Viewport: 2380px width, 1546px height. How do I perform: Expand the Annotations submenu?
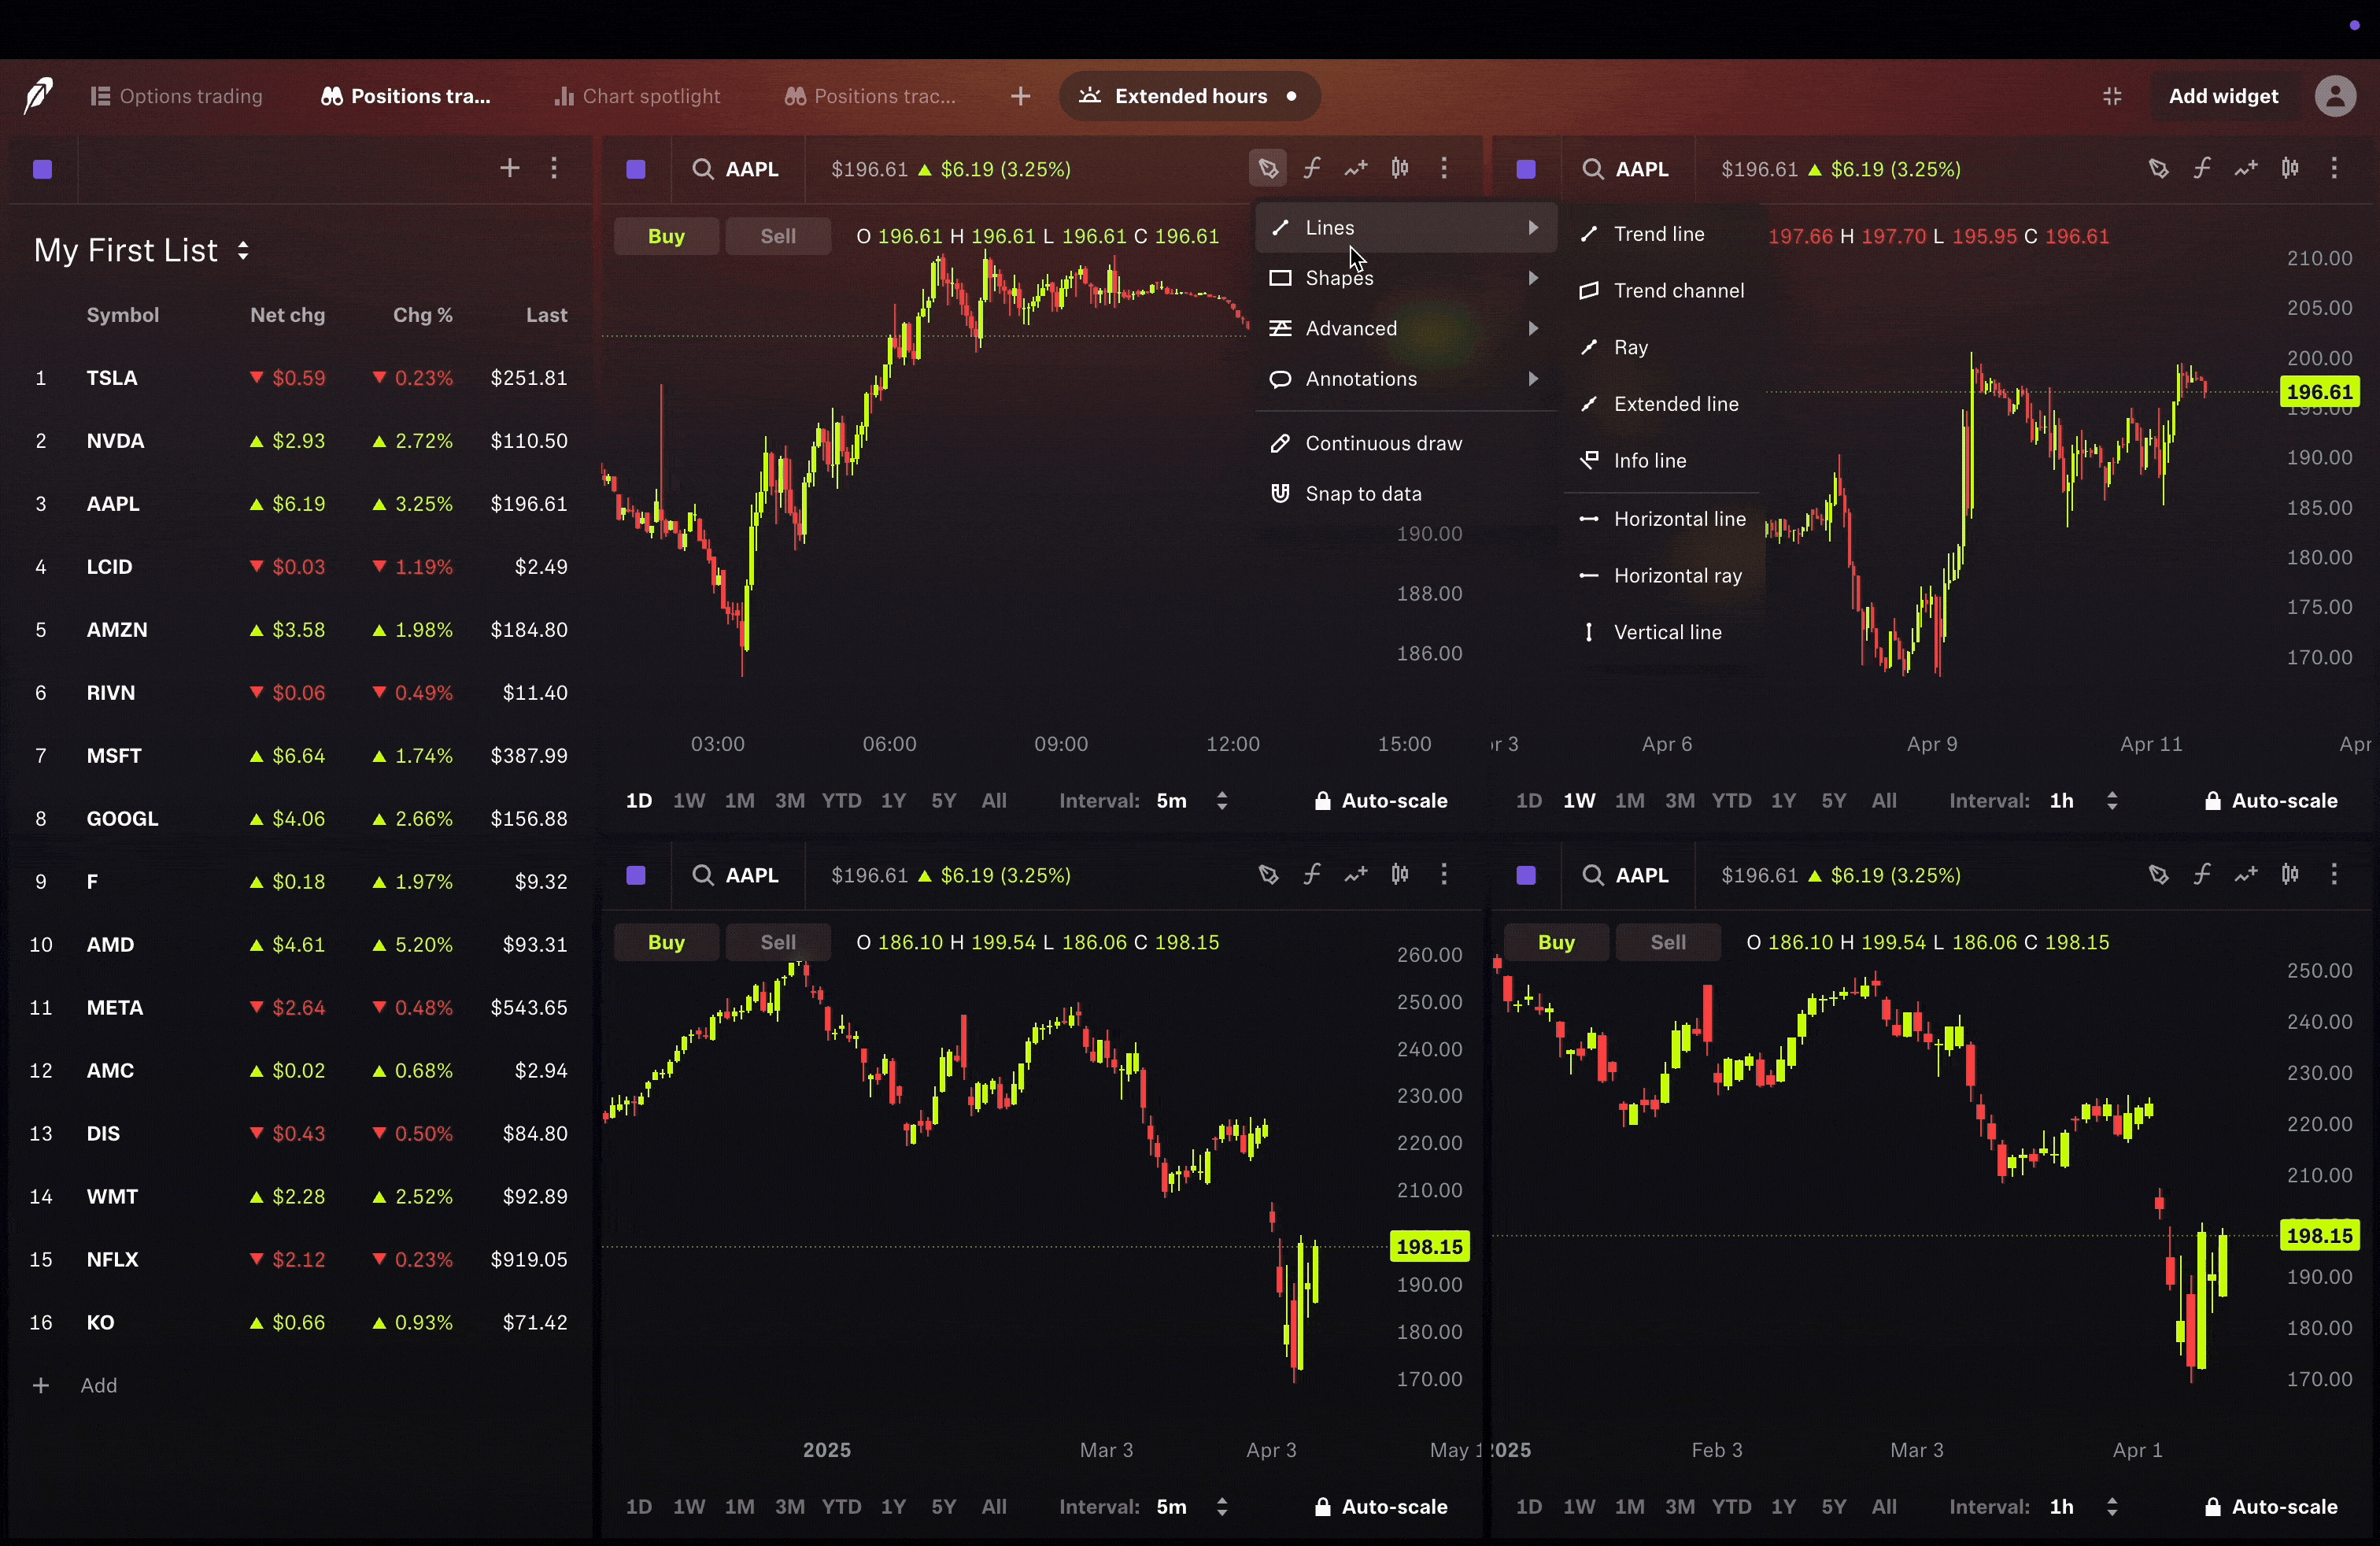point(1406,379)
